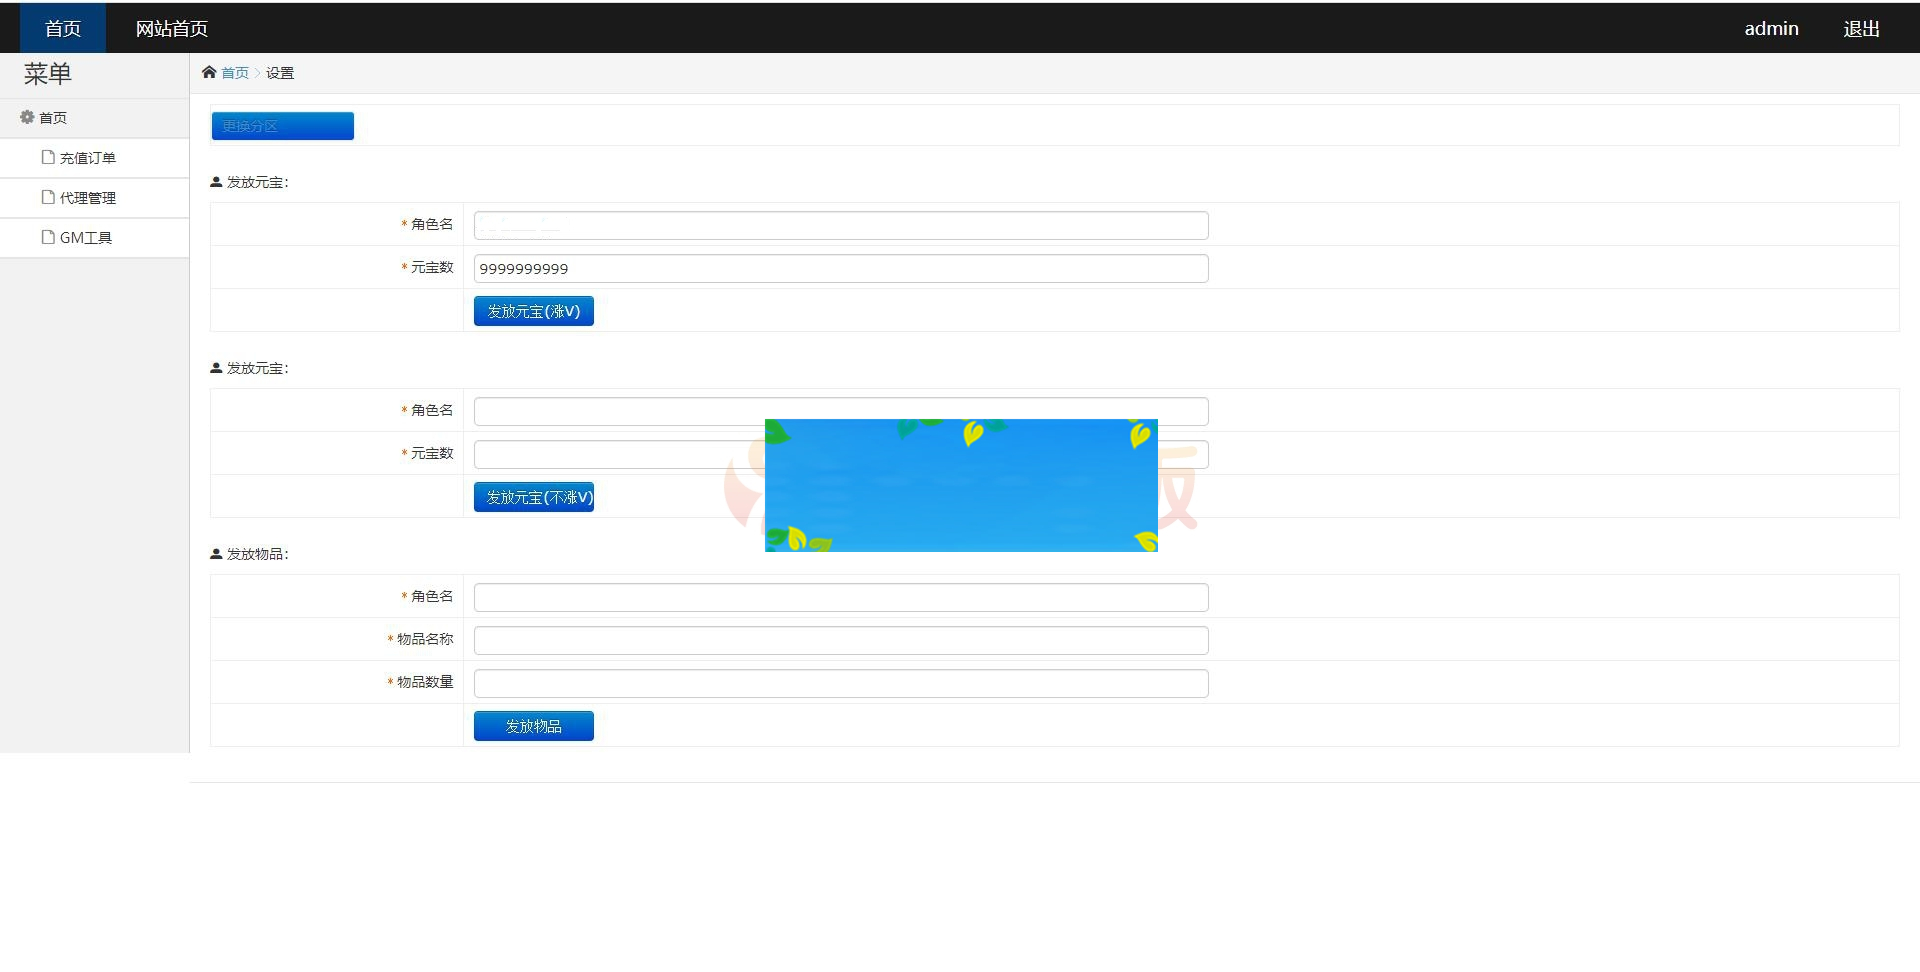Log out using the 退出 link

click(1861, 29)
